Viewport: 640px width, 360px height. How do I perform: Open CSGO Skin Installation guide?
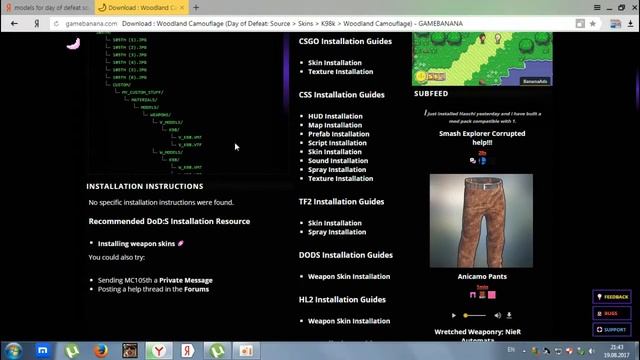[335, 62]
